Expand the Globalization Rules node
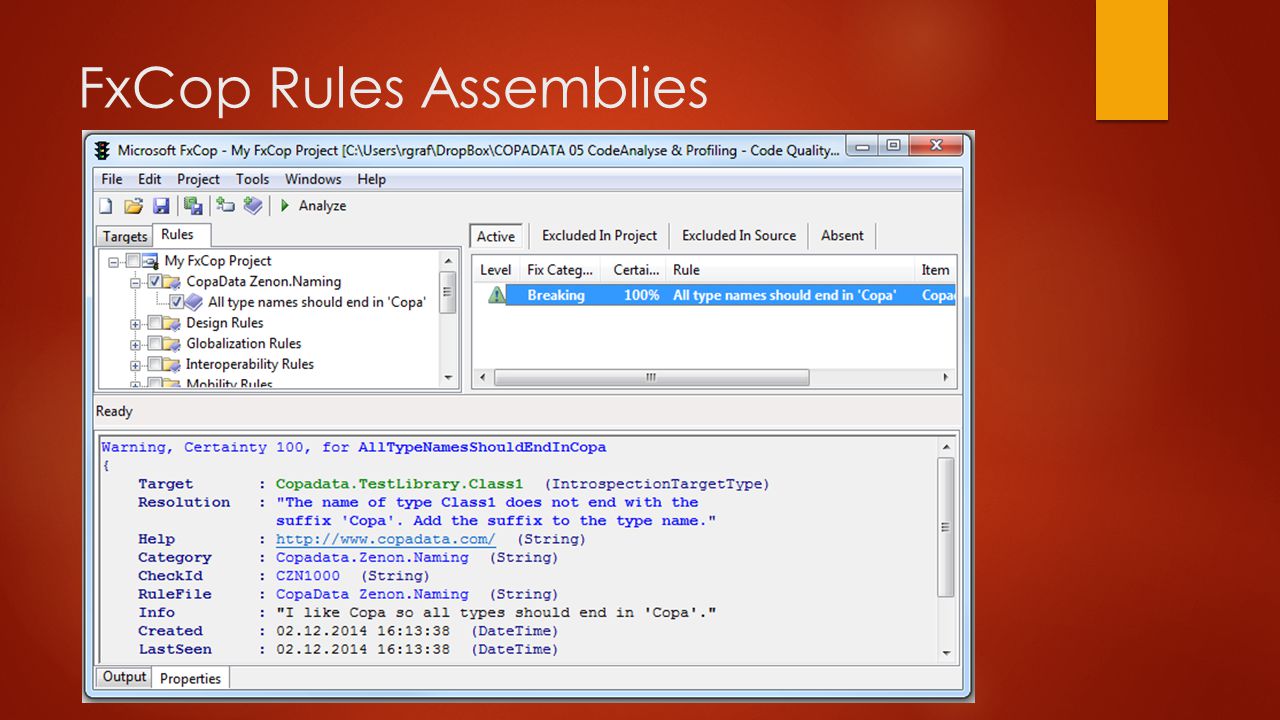The image size is (1280, 720). [136, 344]
